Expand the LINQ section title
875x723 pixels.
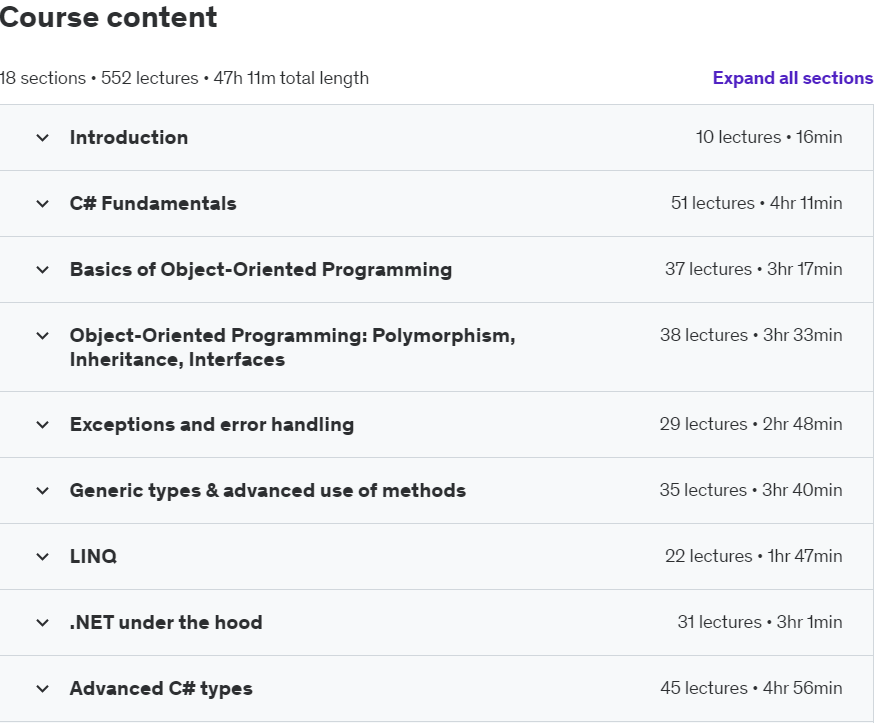(x=93, y=557)
